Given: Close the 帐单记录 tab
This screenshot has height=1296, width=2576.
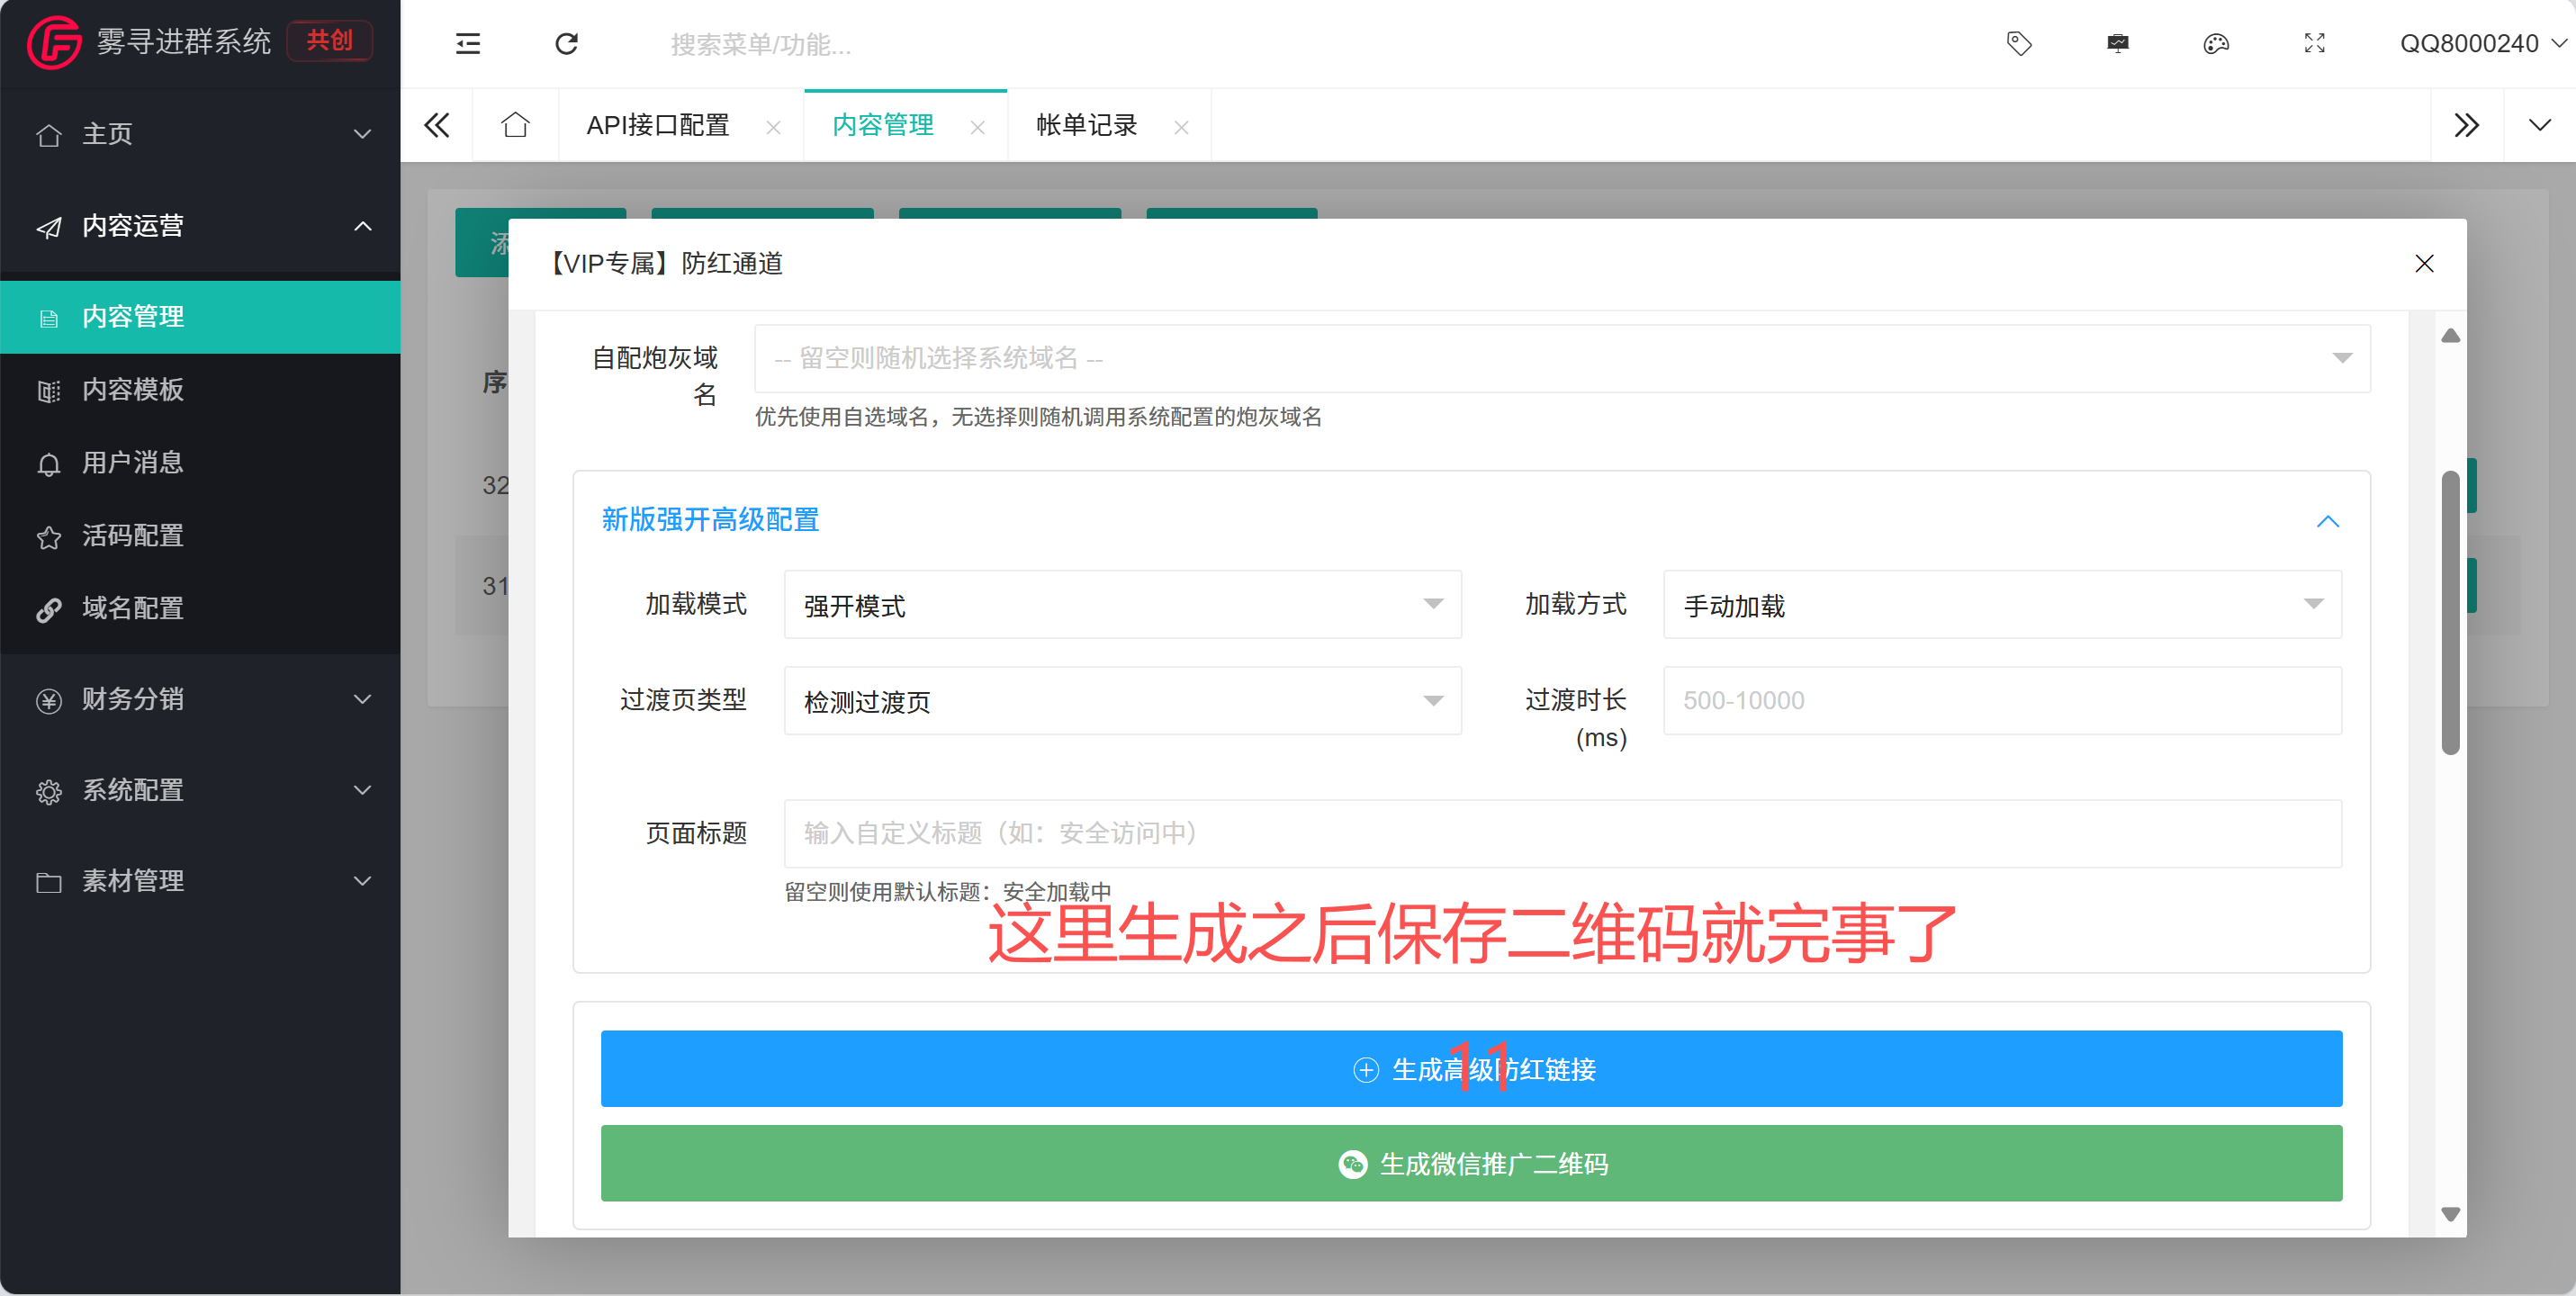Looking at the screenshot, I should click(x=1181, y=127).
